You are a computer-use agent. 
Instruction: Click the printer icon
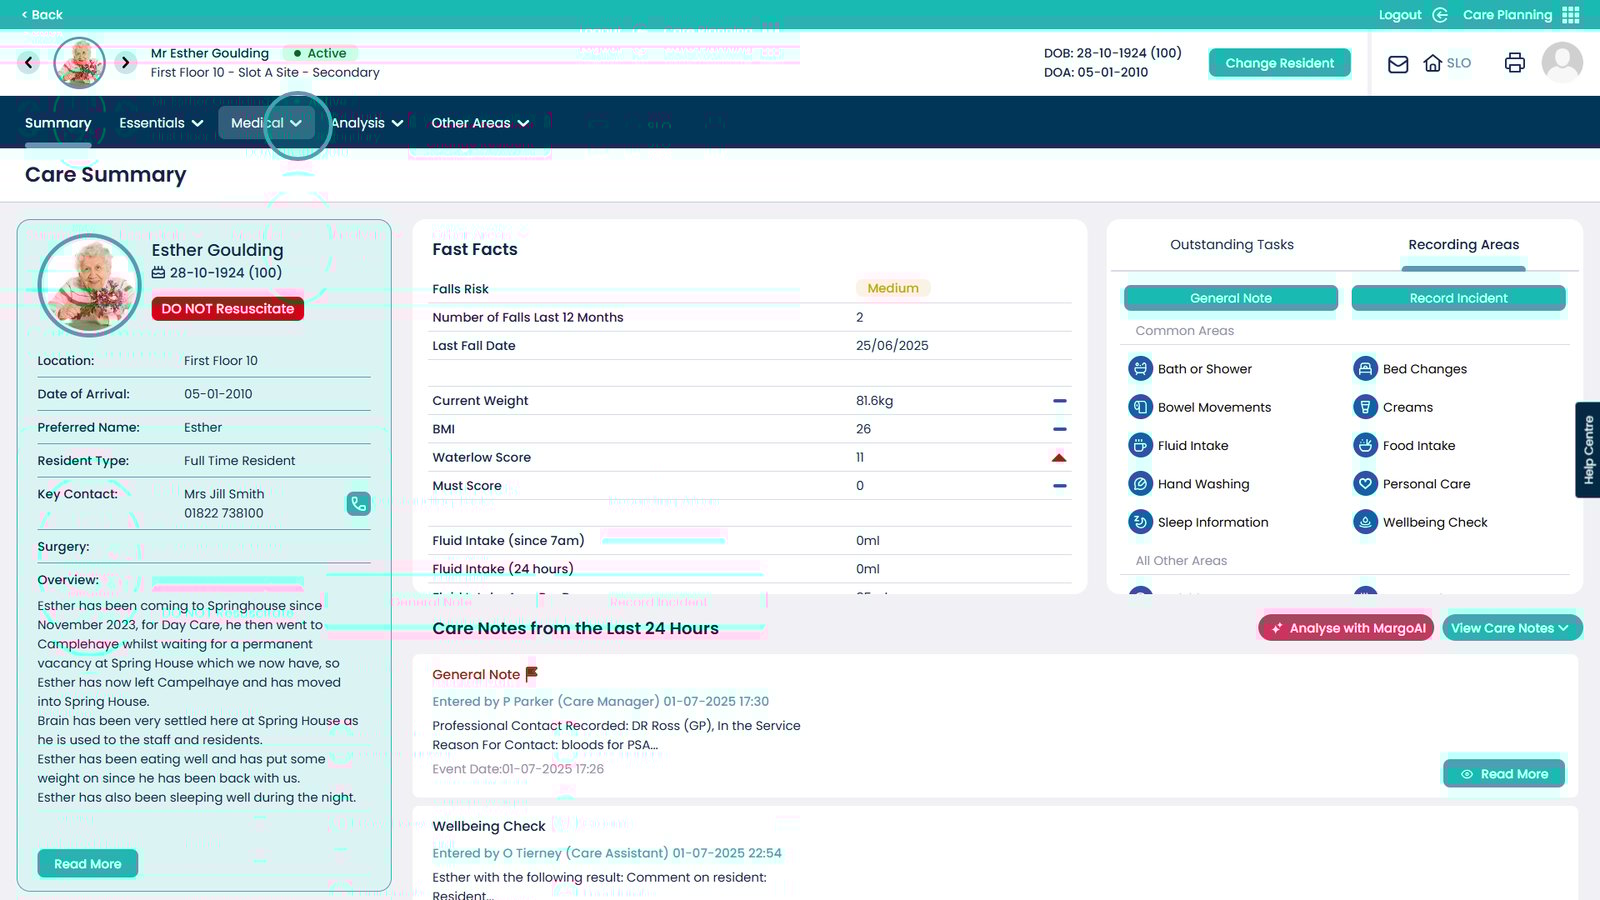click(x=1514, y=63)
